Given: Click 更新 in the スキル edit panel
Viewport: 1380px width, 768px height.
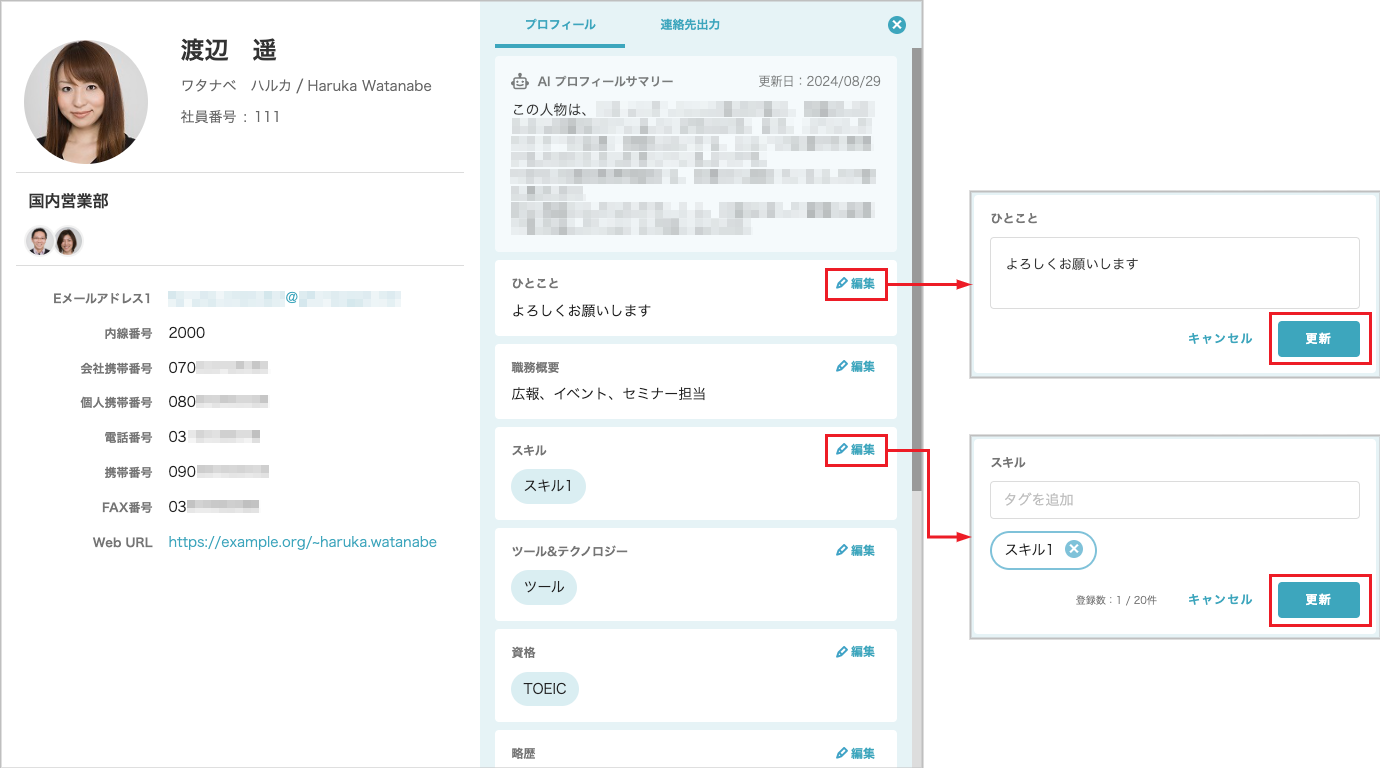Looking at the screenshot, I should coord(1318,600).
